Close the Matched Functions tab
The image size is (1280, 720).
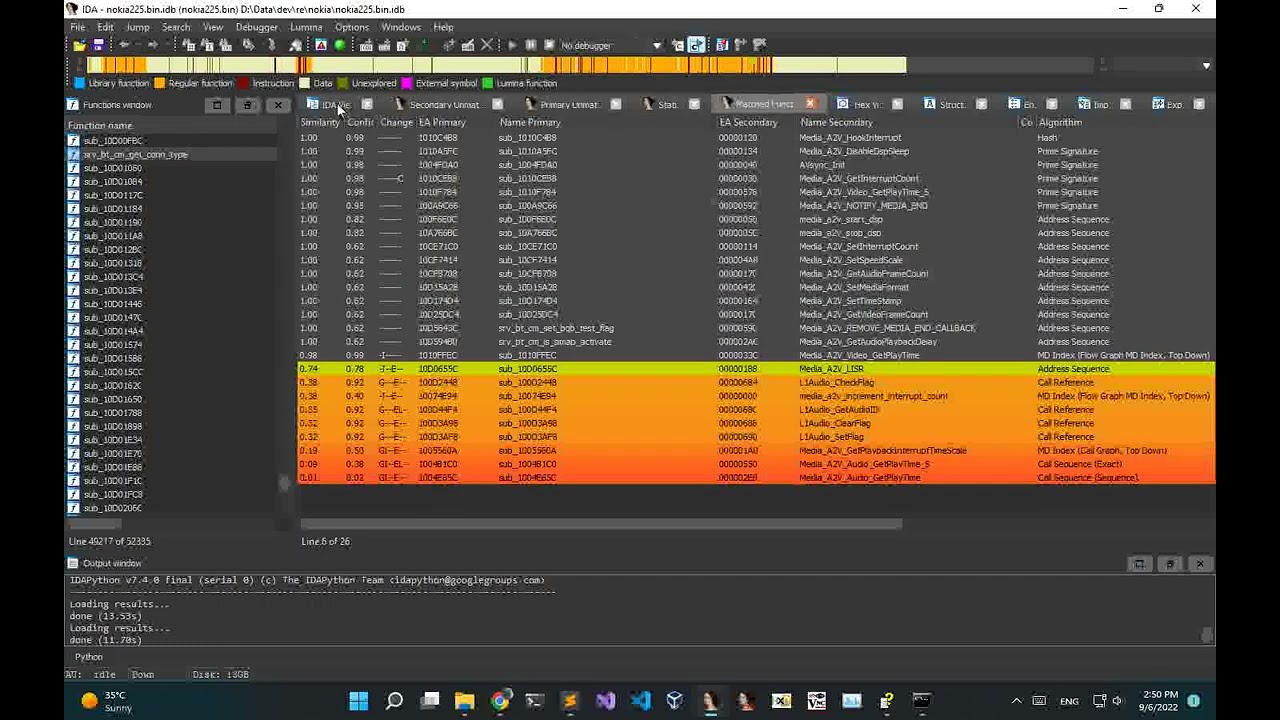tap(810, 104)
